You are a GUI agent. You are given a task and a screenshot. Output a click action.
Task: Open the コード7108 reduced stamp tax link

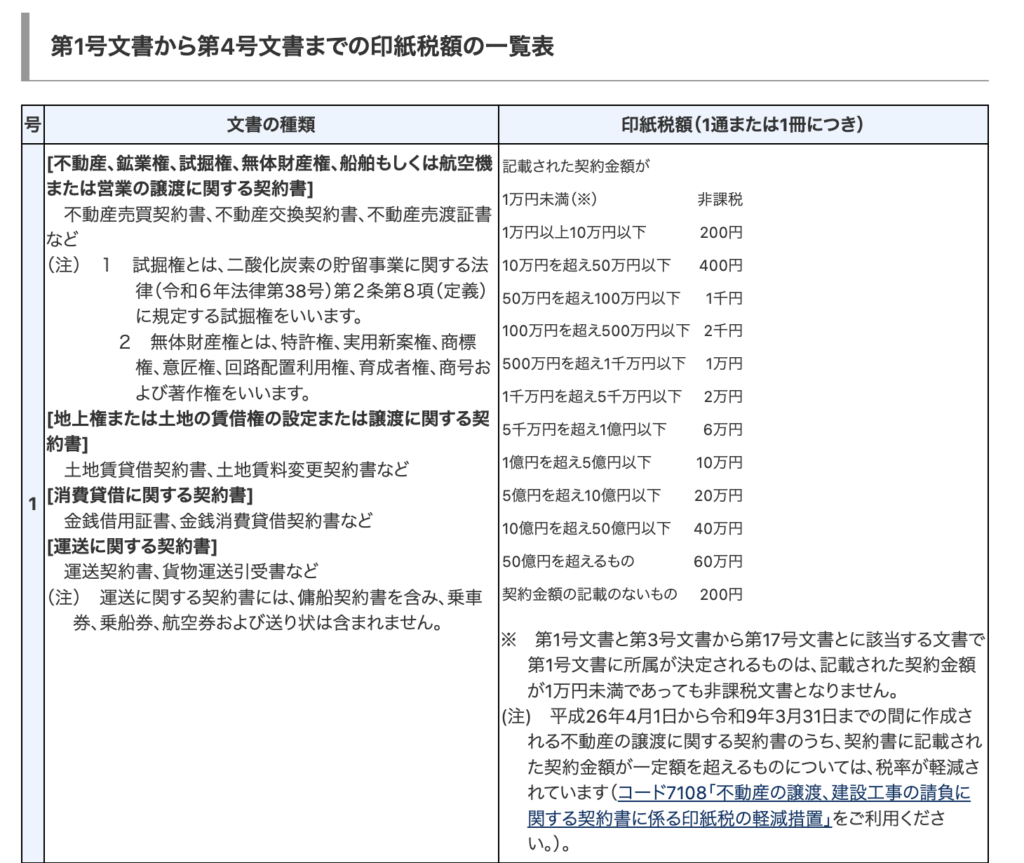794,794
